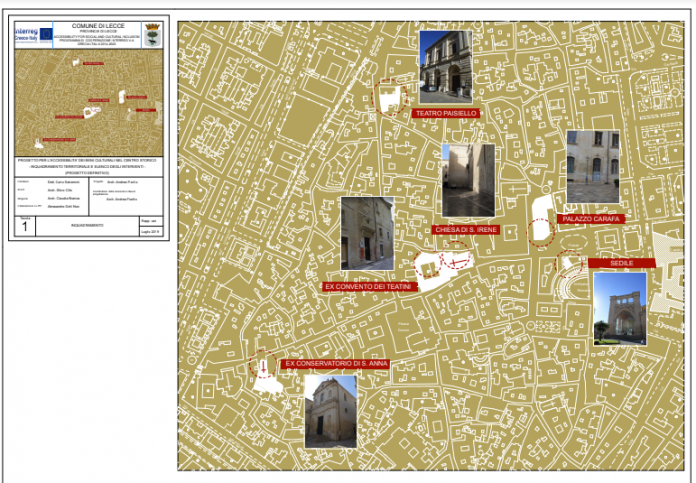
Task: Click the dashed circle marker at the Sedile
Action: point(568,264)
